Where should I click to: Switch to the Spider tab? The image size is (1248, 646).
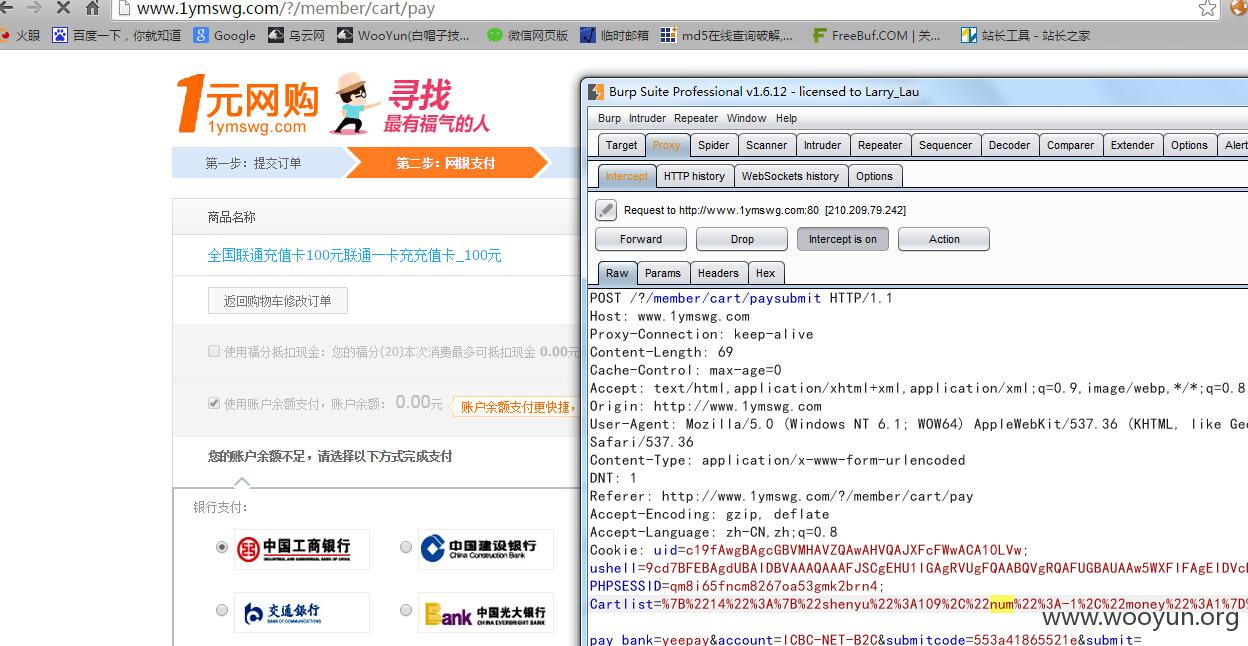click(713, 145)
